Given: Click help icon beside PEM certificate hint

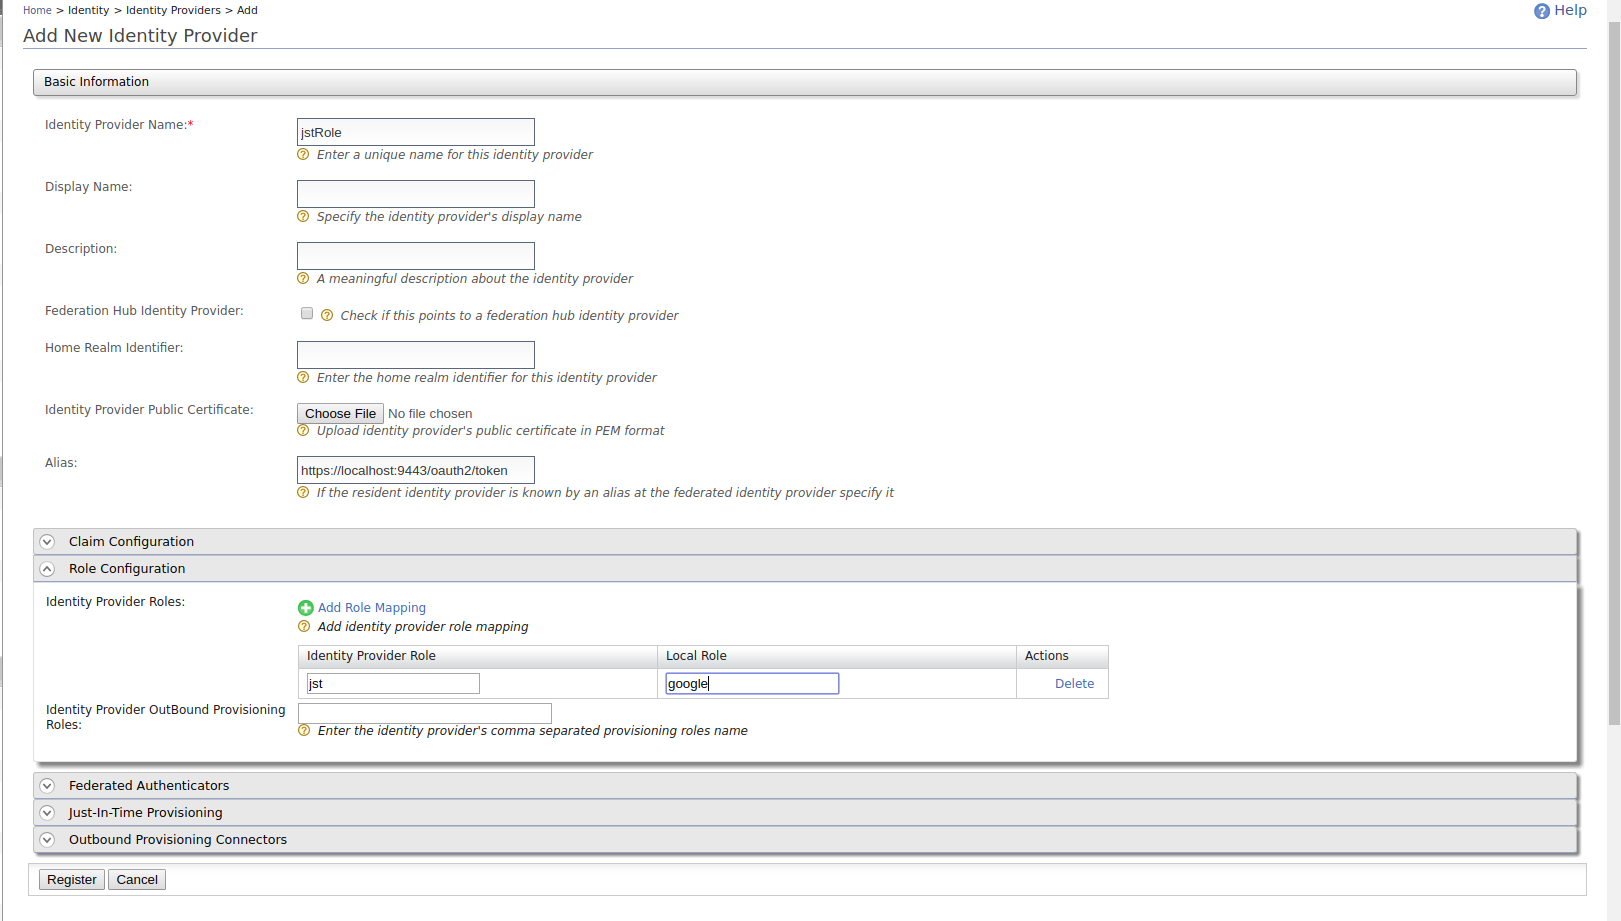Looking at the screenshot, I should (303, 431).
